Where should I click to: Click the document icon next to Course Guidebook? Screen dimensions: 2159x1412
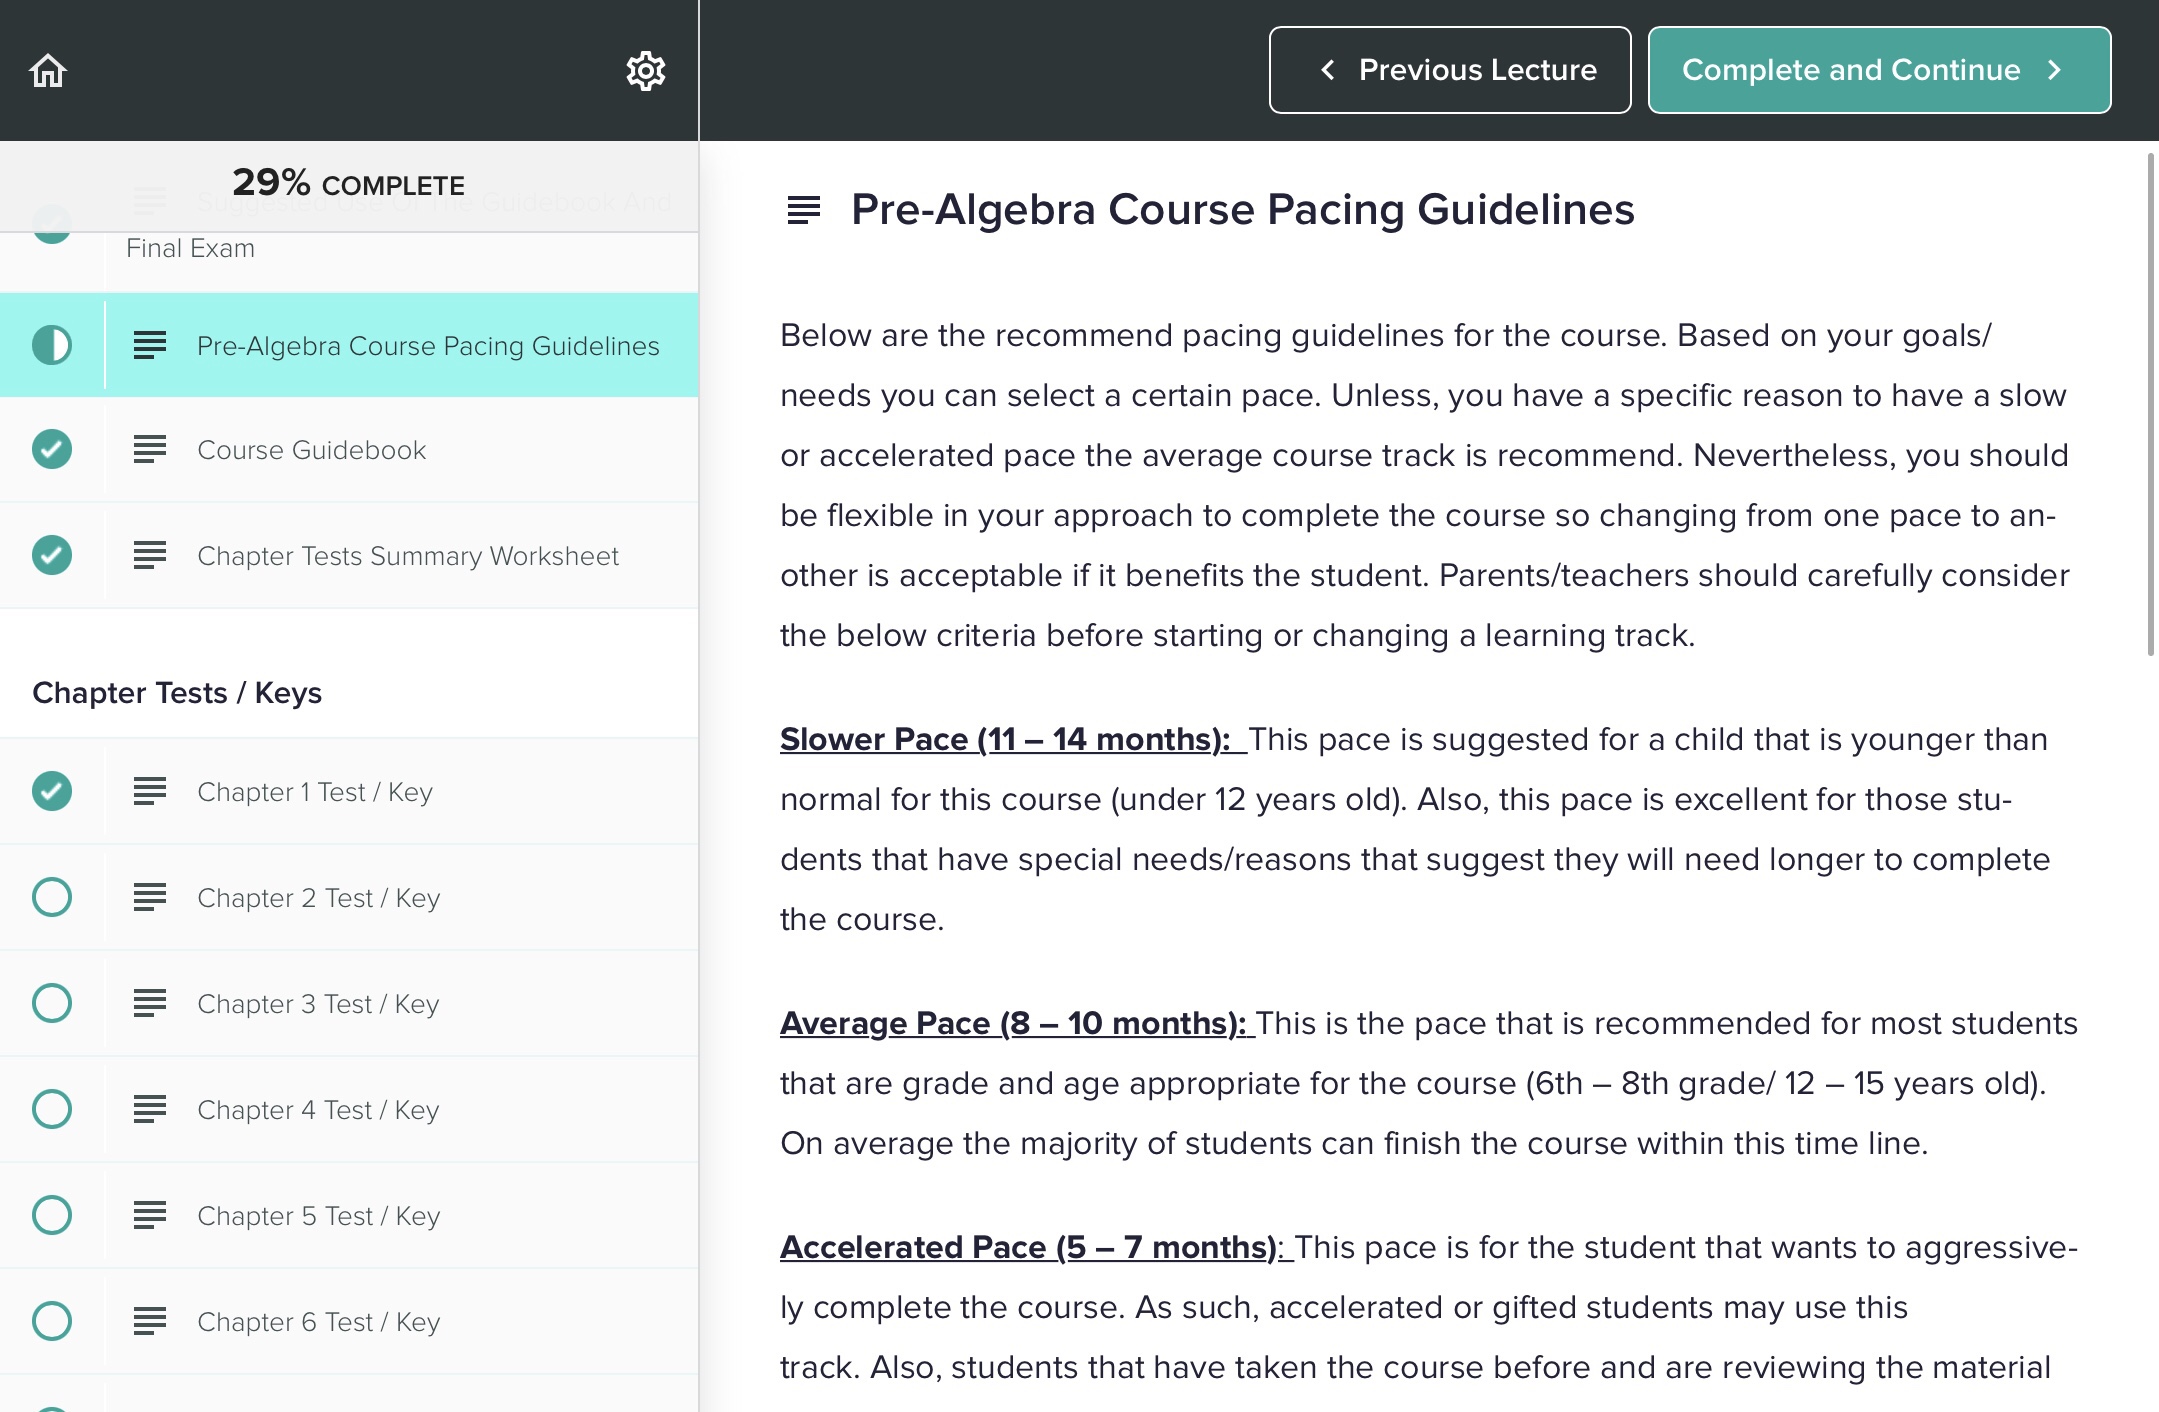150,450
